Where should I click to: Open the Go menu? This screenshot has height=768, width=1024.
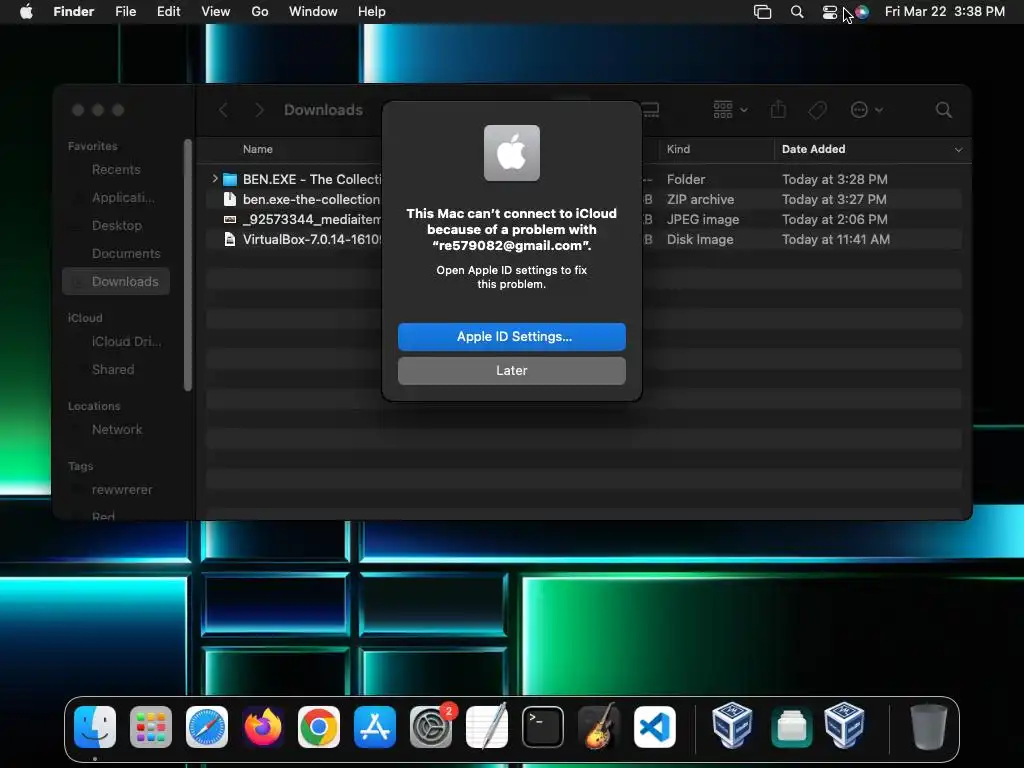point(260,12)
